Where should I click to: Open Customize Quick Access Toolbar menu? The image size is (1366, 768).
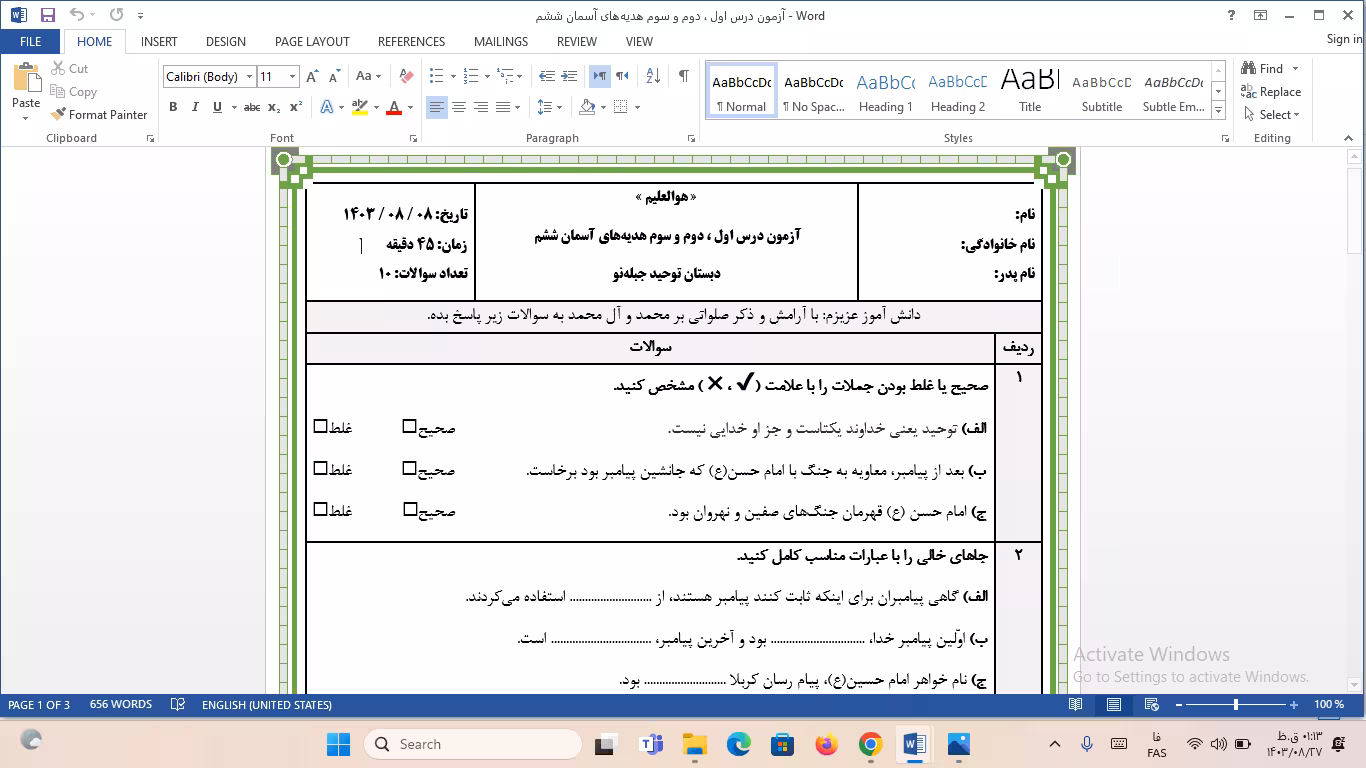(141, 16)
